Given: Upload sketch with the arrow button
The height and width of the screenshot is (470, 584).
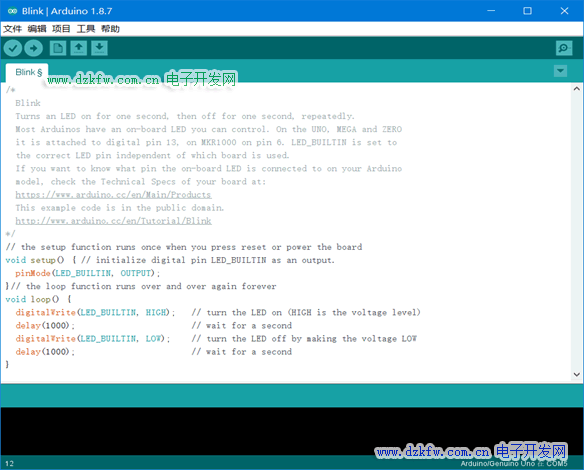Looking at the screenshot, I should point(34,48).
